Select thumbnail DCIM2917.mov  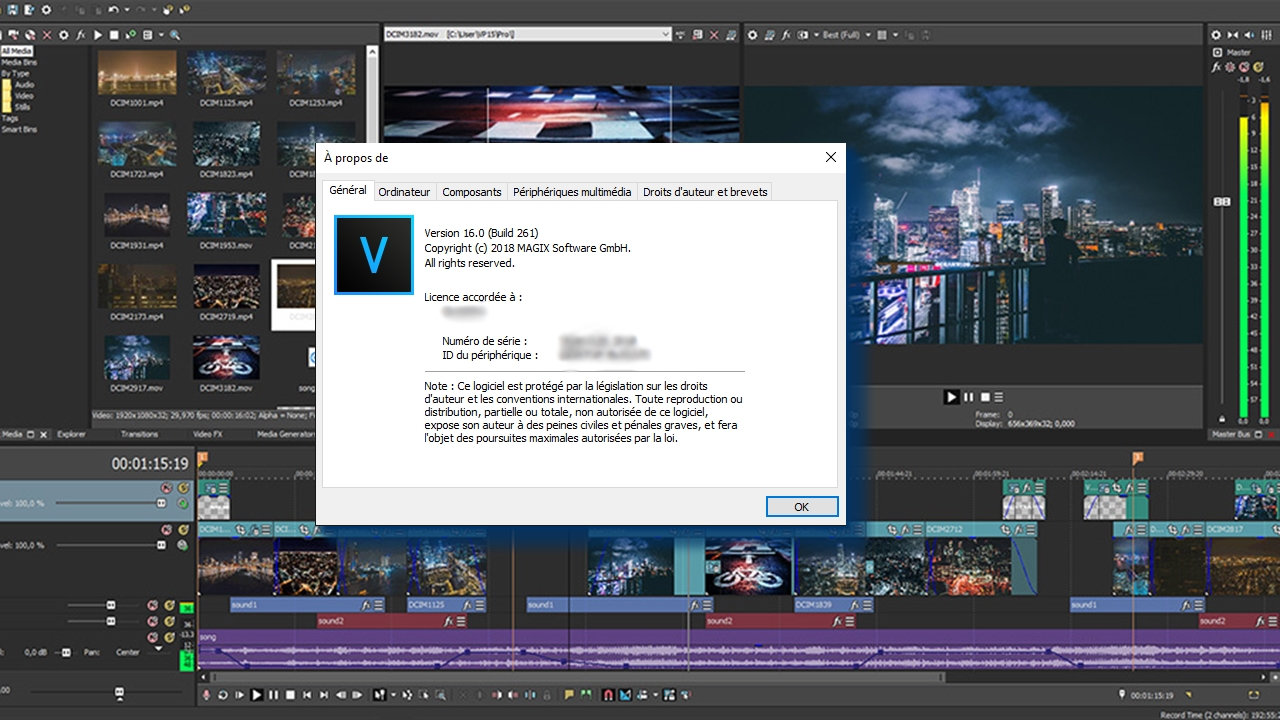click(137, 364)
